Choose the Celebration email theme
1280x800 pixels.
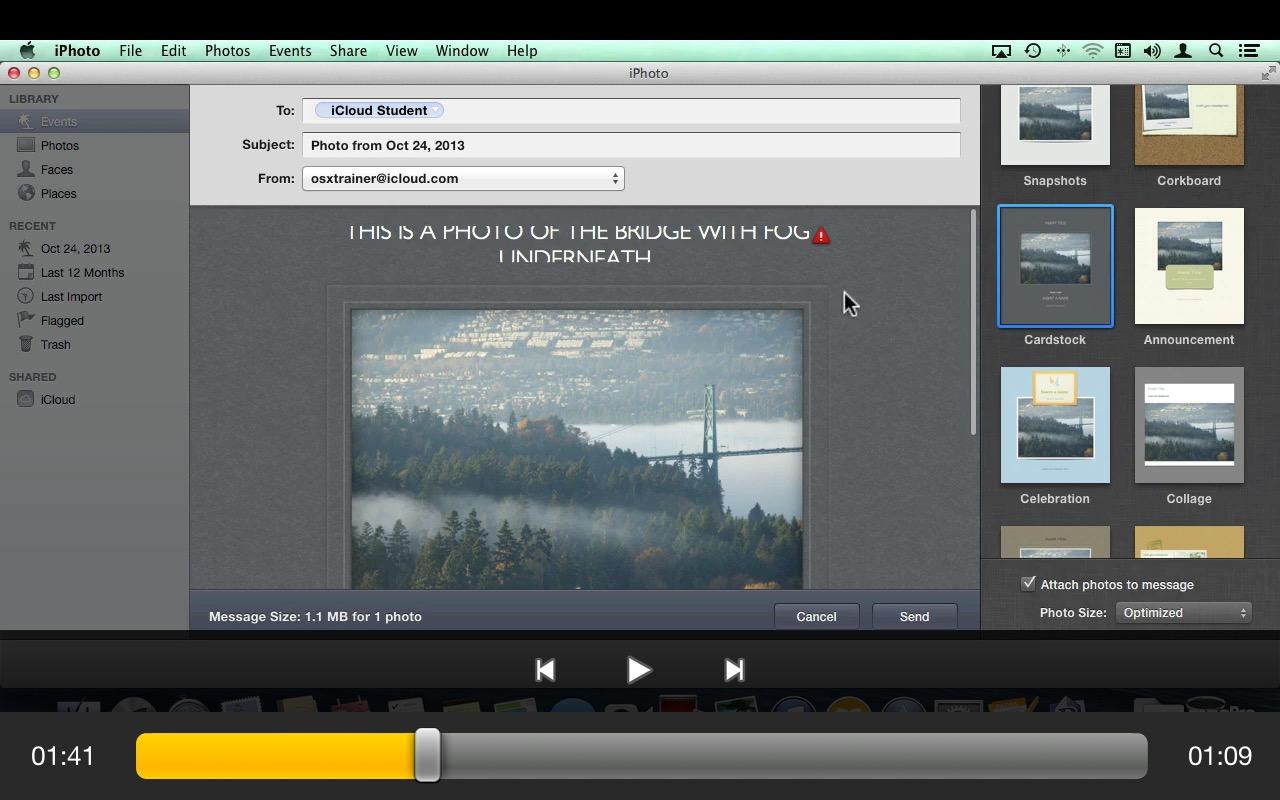1055,425
